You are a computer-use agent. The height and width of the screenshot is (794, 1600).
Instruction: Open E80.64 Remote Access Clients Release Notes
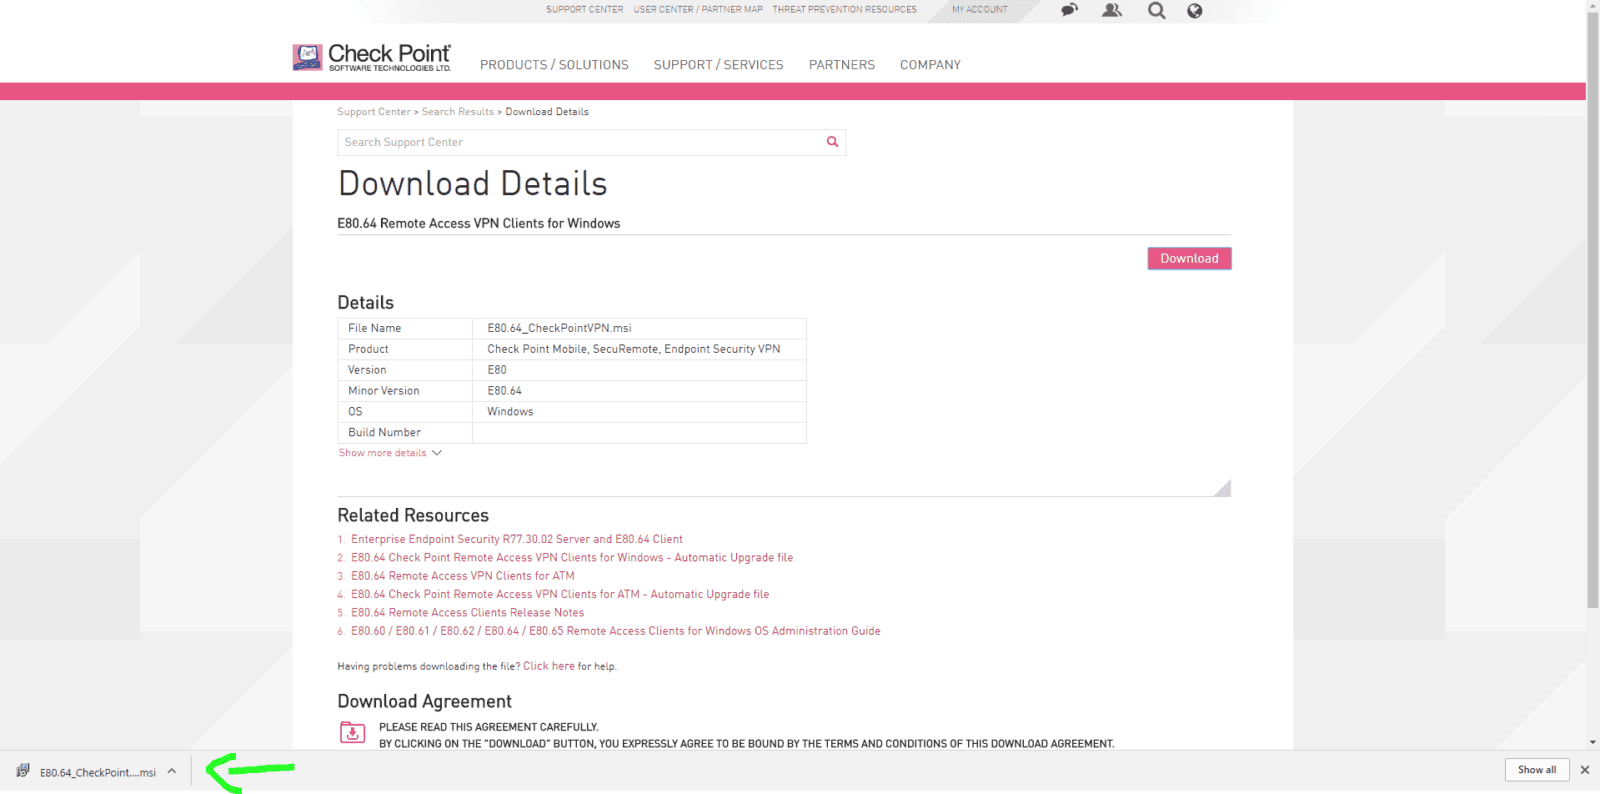[468, 612]
